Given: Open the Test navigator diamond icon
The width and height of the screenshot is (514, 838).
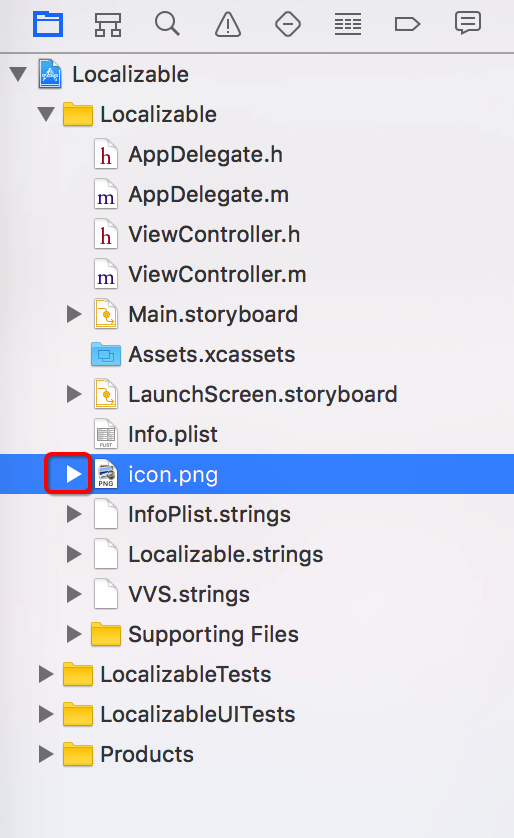Looking at the screenshot, I should [288, 25].
